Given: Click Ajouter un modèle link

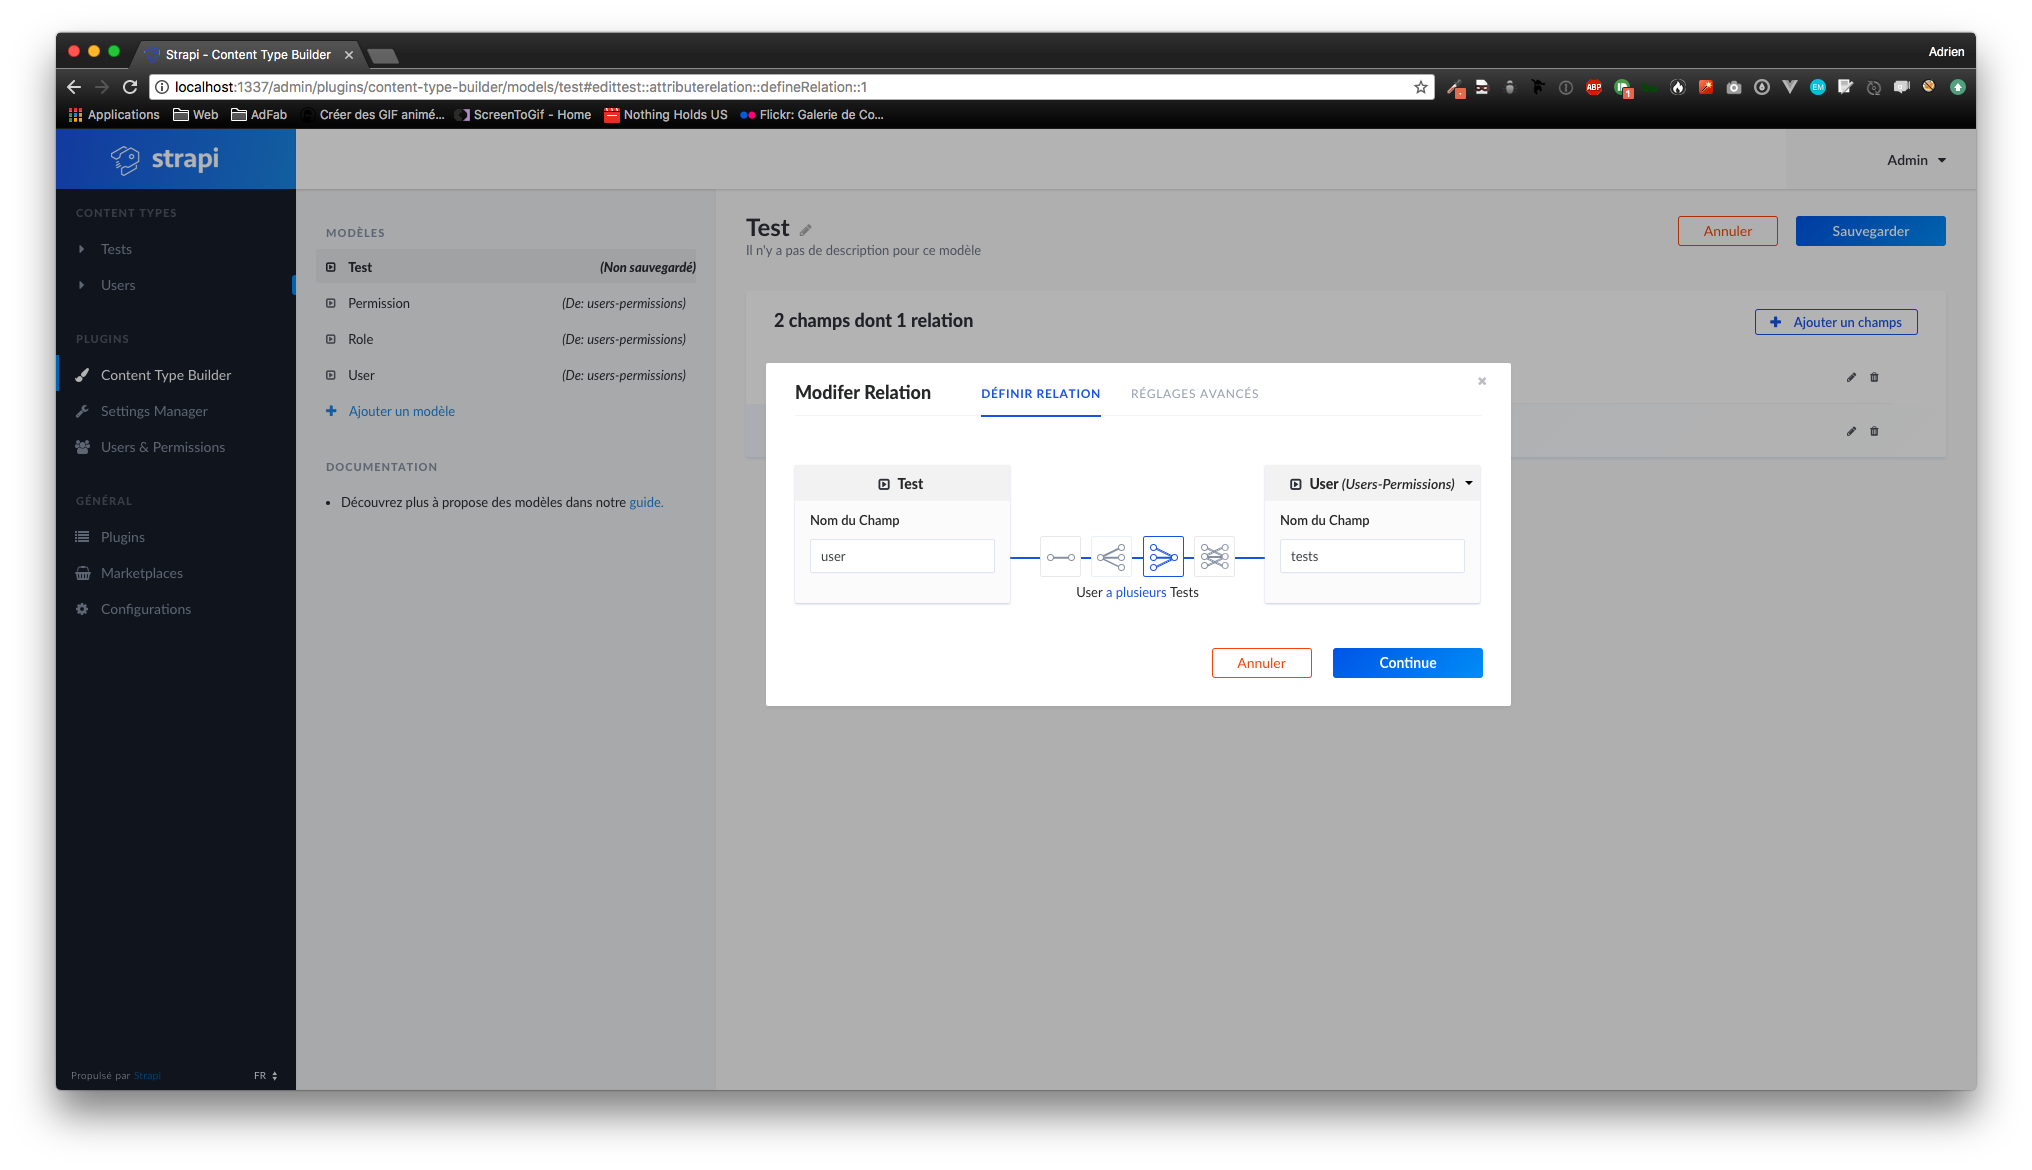Looking at the screenshot, I should click(x=400, y=410).
